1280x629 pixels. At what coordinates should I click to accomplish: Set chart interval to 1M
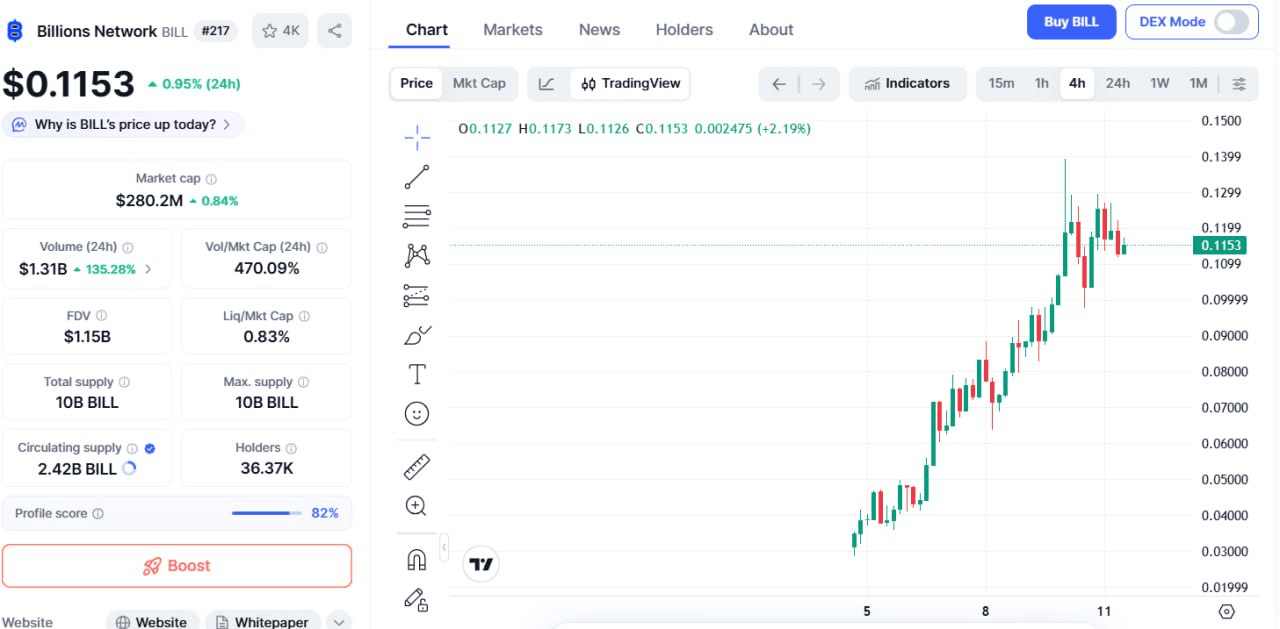1198,84
